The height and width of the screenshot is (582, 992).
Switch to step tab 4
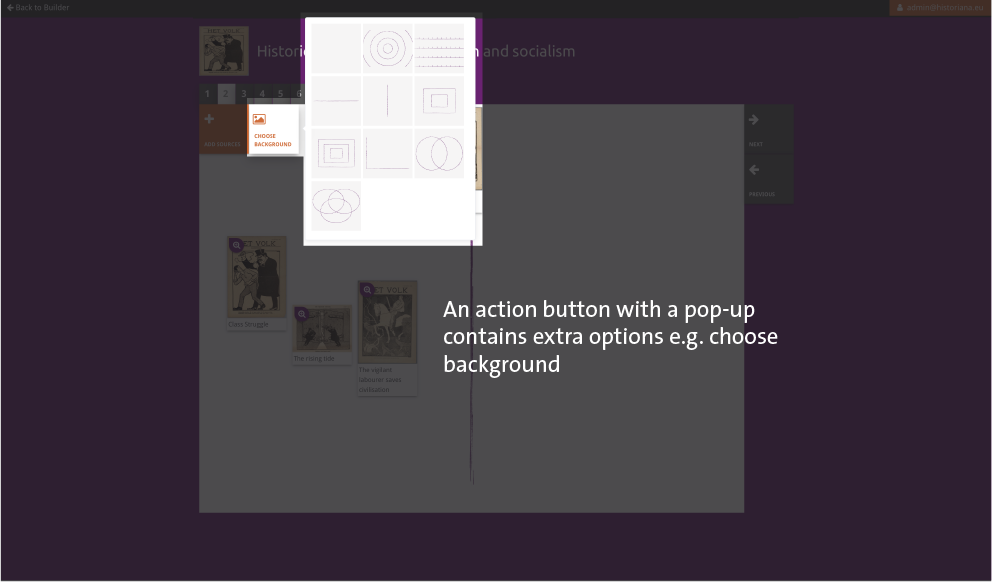262,94
